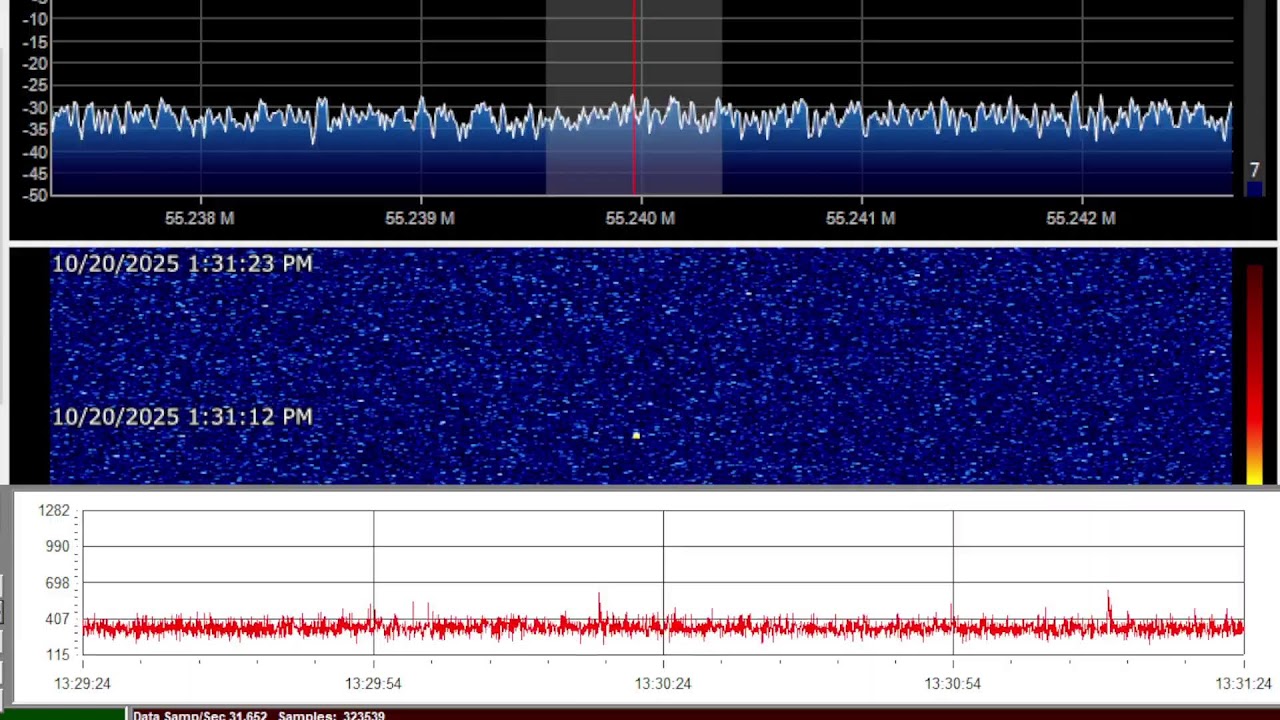Viewport: 1280px width, 720px height.
Task: Tune to the 55.241 M frequency mark
Action: [x=861, y=218]
